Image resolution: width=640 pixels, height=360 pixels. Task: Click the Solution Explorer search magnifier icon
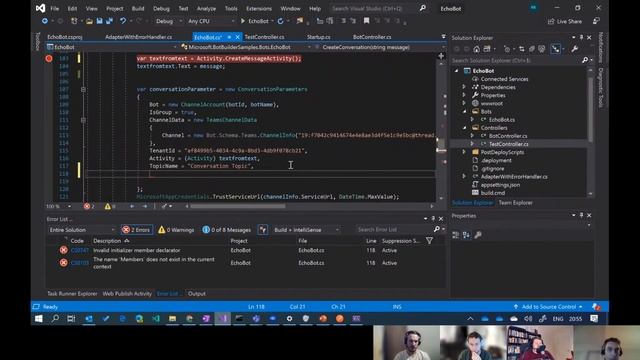[584, 60]
